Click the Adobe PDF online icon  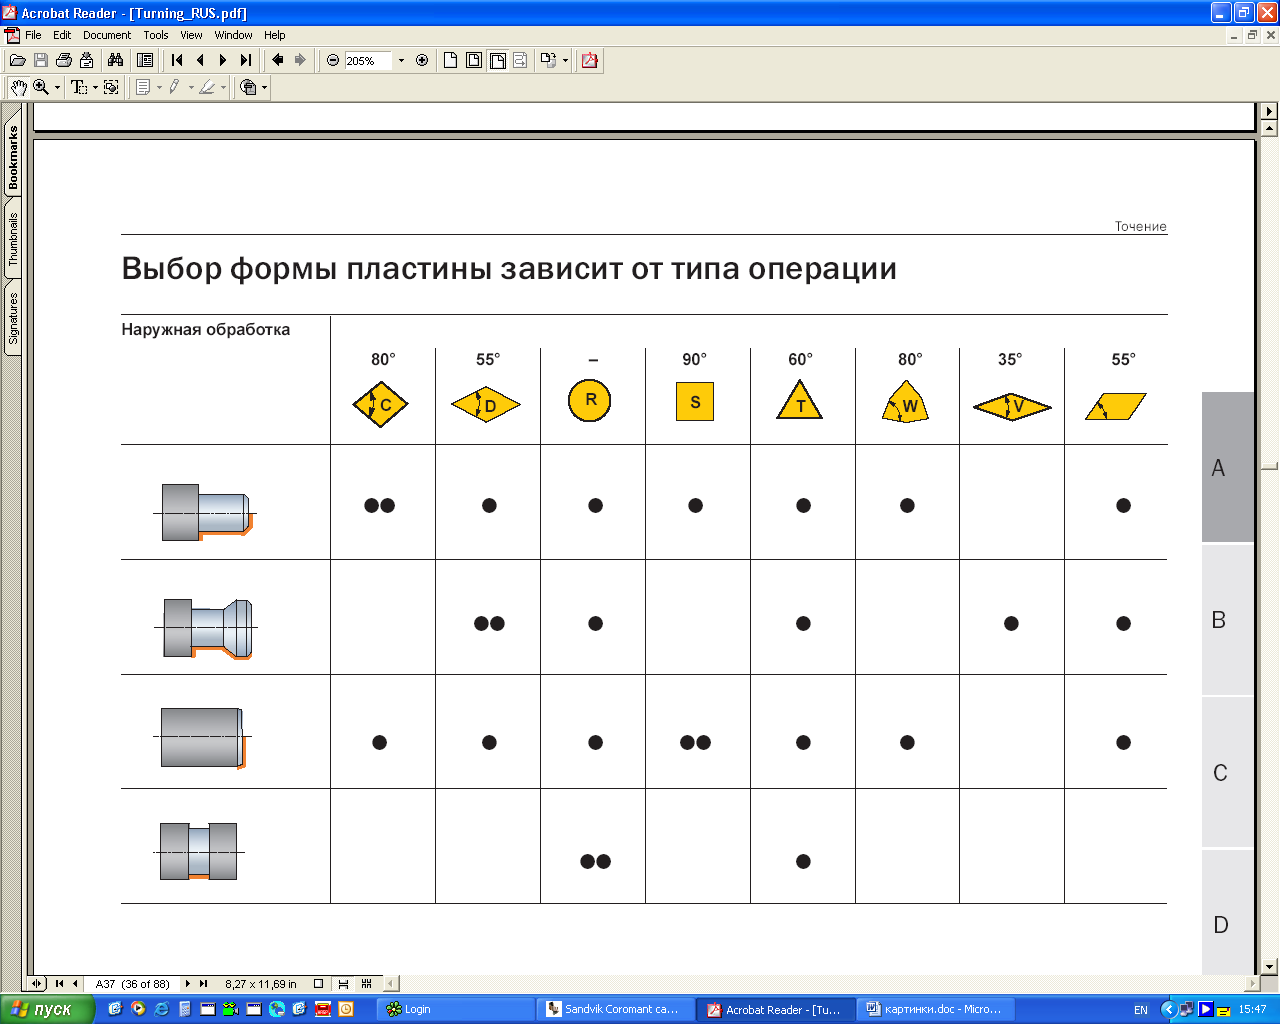[590, 60]
